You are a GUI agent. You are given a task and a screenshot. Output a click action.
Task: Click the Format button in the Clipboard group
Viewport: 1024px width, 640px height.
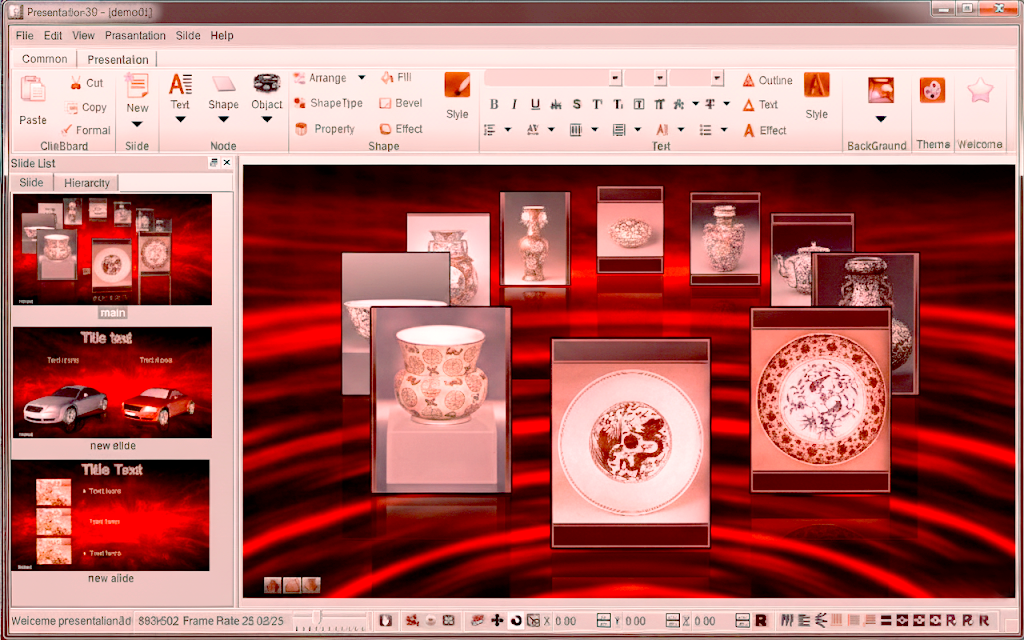[x=87, y=129]
